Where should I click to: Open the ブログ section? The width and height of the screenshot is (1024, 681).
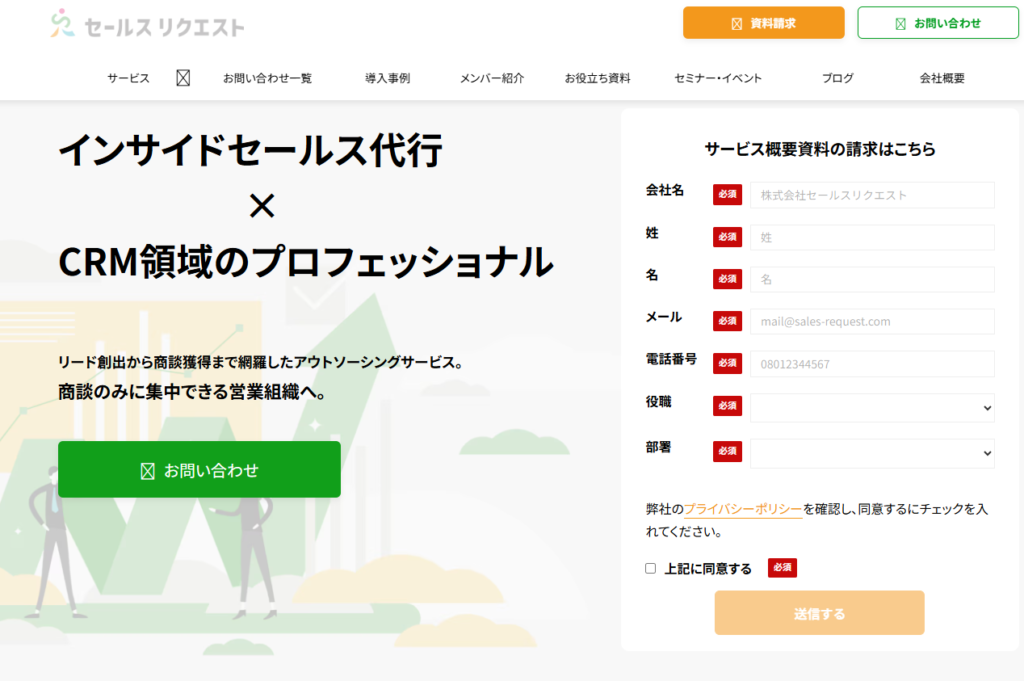point(836,76)
